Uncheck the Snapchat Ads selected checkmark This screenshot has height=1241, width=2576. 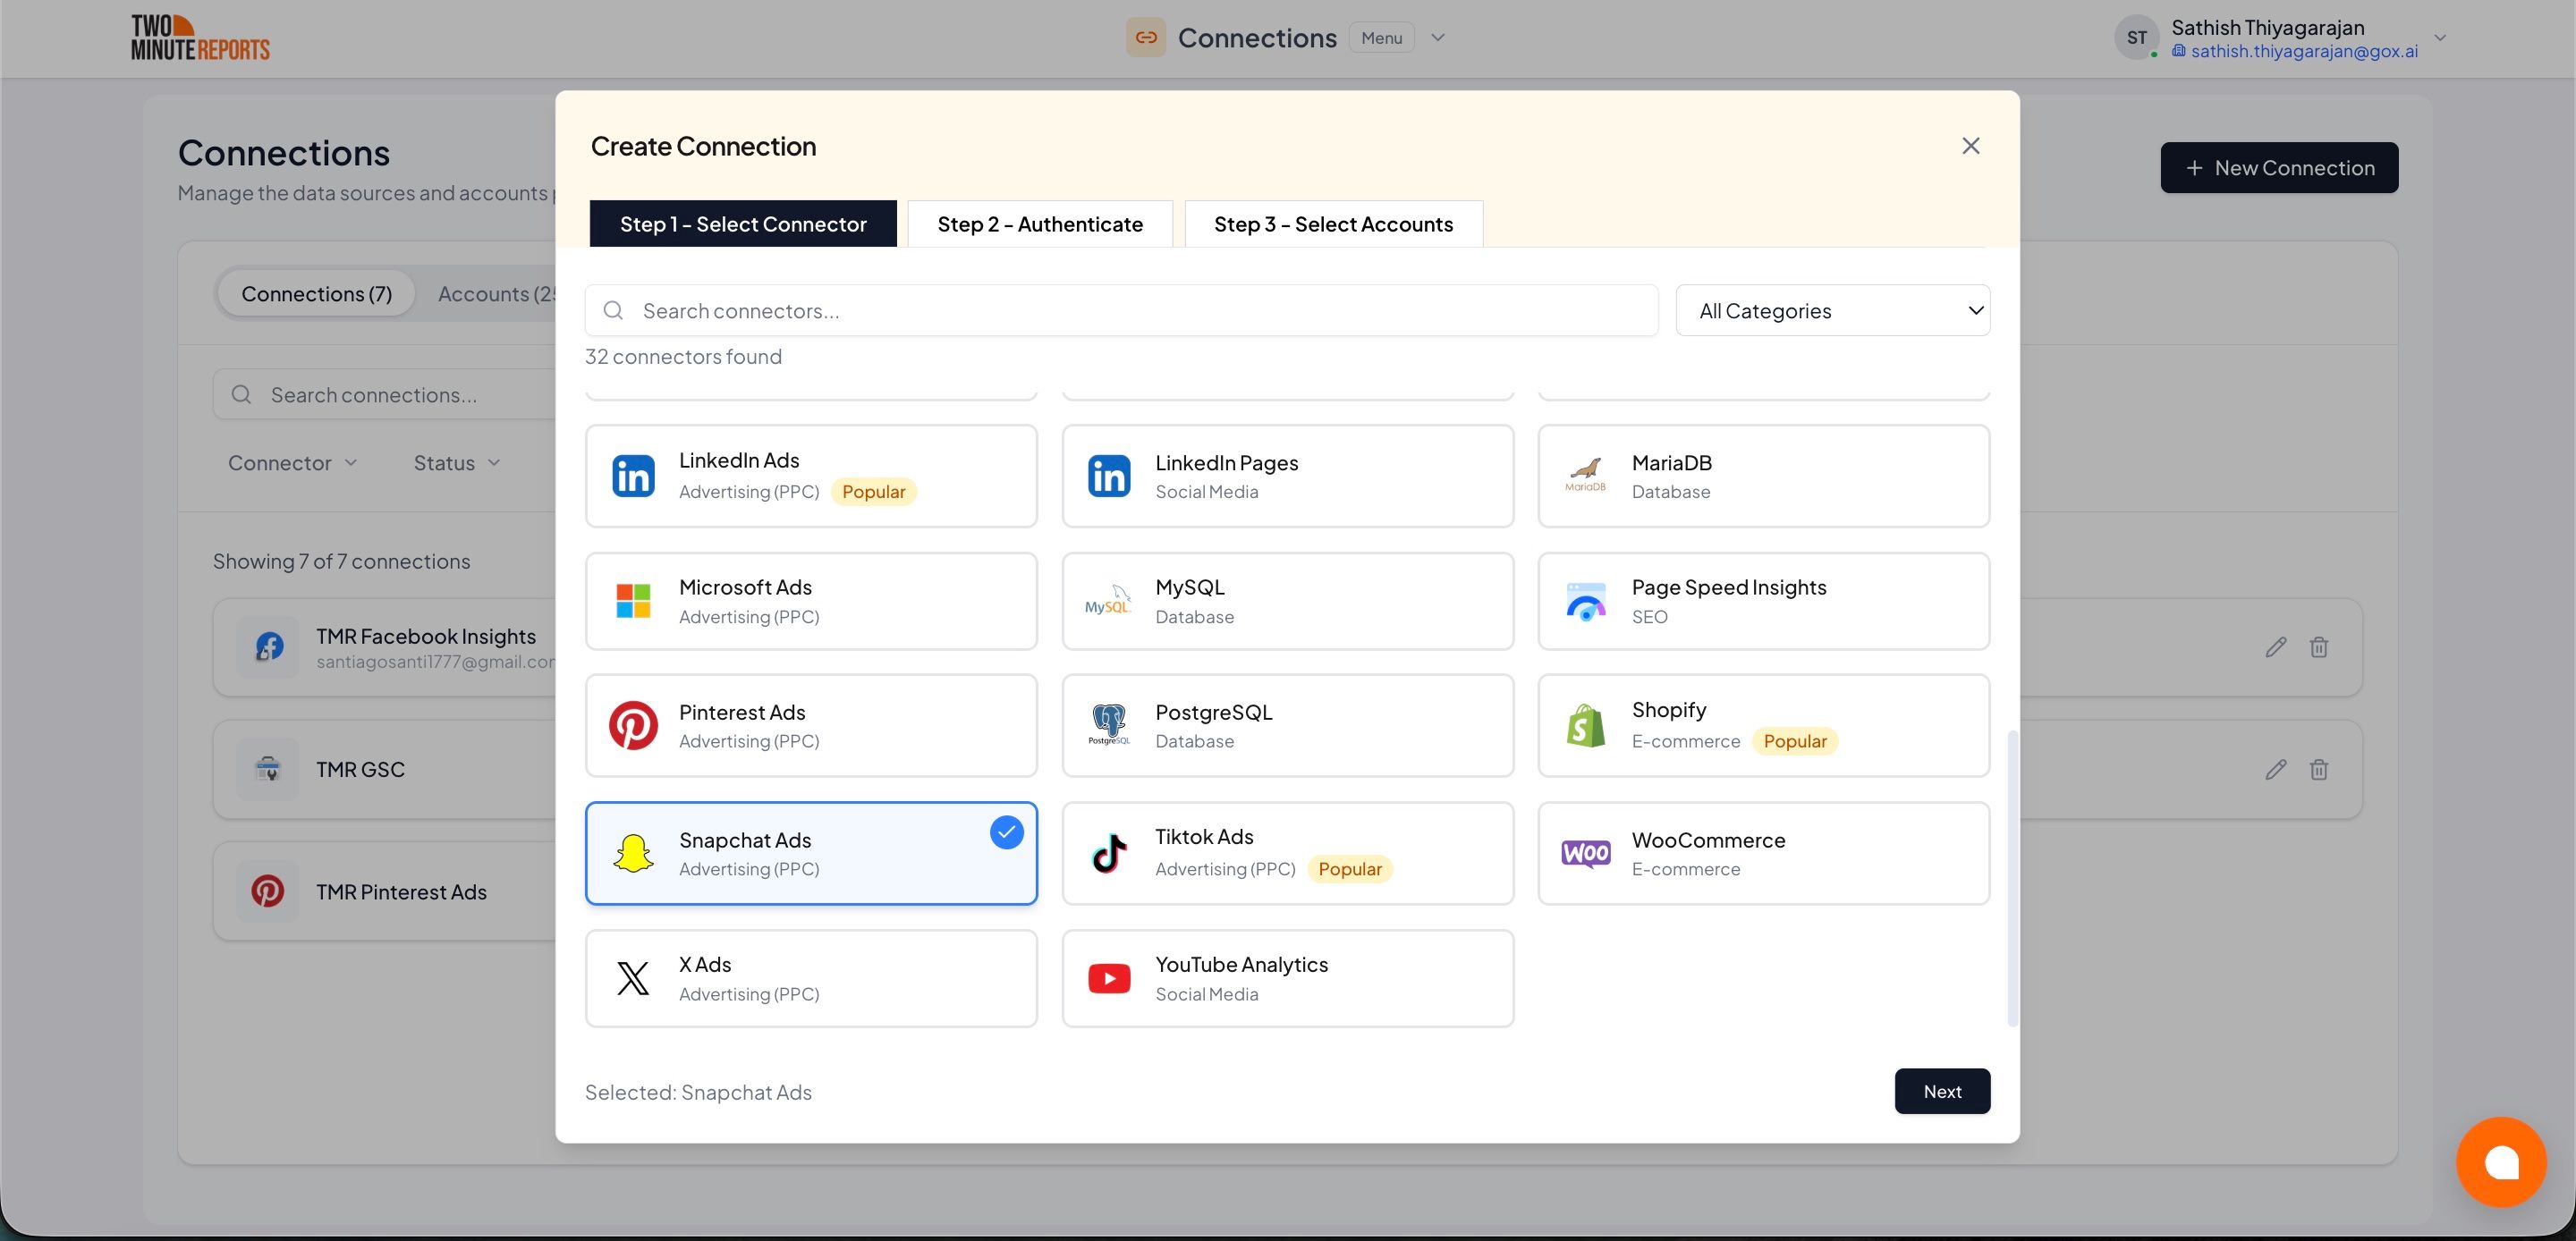point(1006,832)
